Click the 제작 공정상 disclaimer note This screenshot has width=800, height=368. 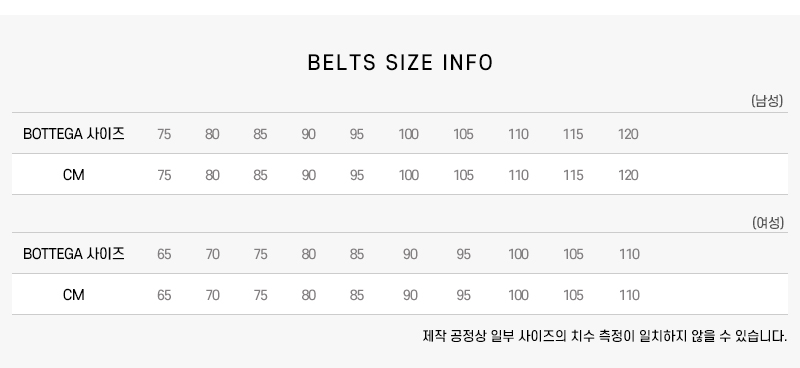pyautogui.click(x=605, y=336)
